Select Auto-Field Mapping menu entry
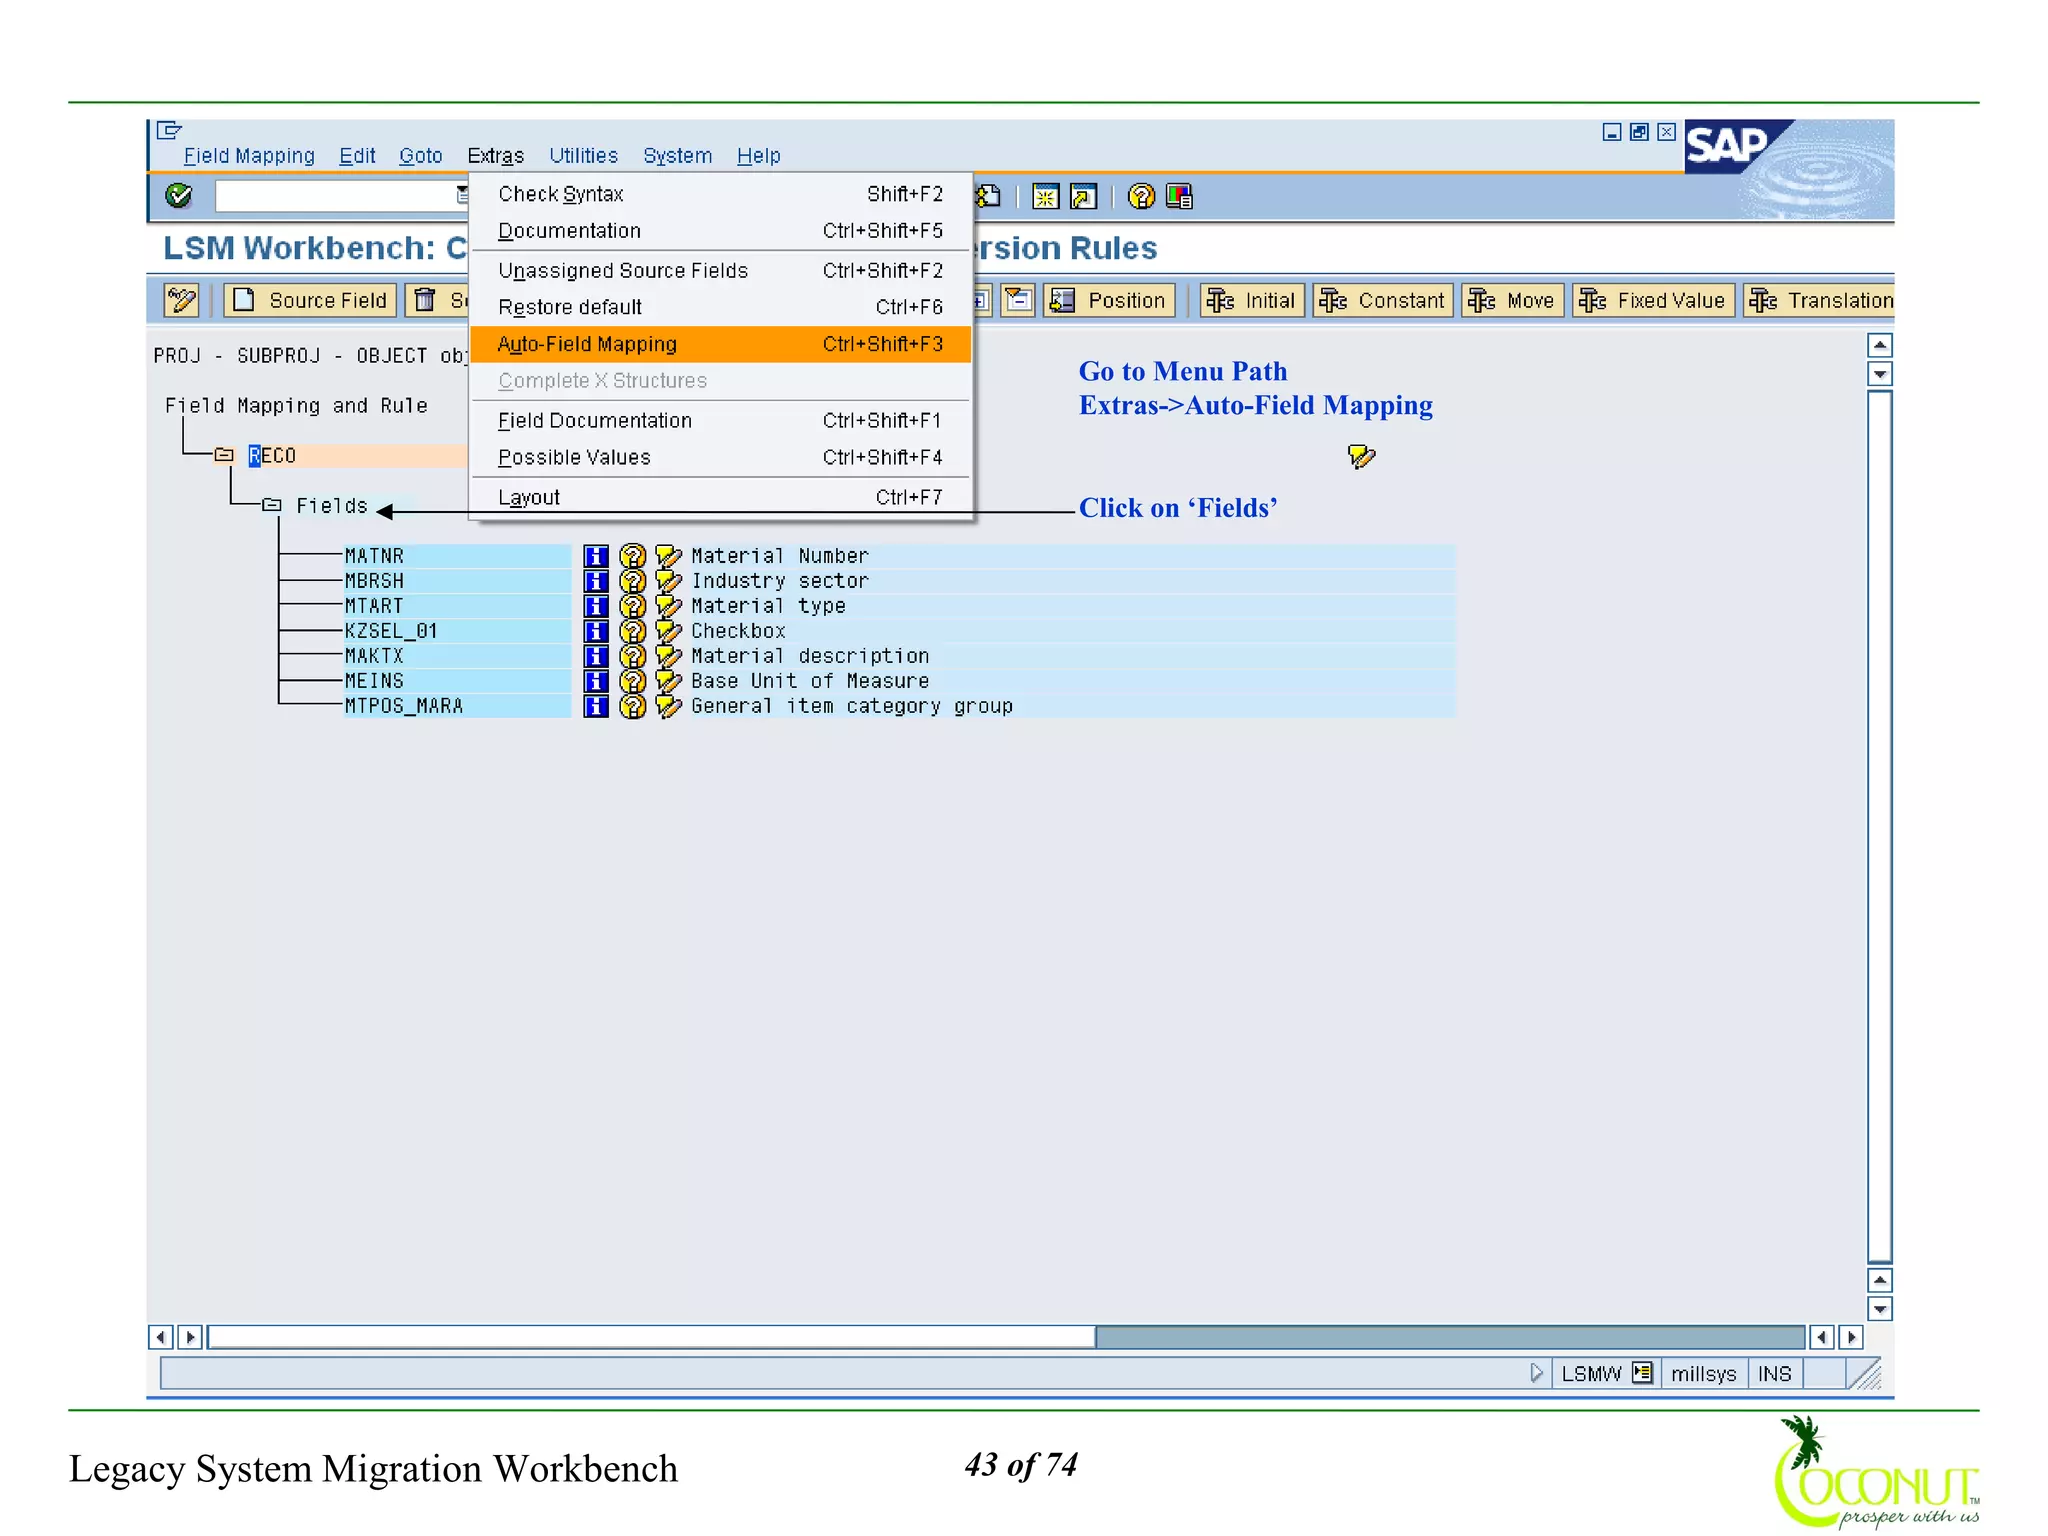The height and width of the screenshot is (1536, 2048). tap(720, 344)
